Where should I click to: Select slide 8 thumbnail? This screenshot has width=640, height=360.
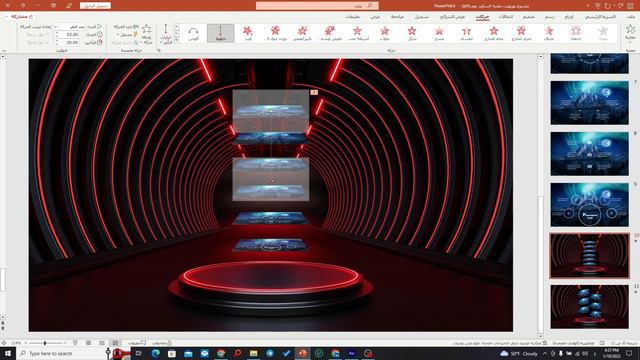[589, 153]
